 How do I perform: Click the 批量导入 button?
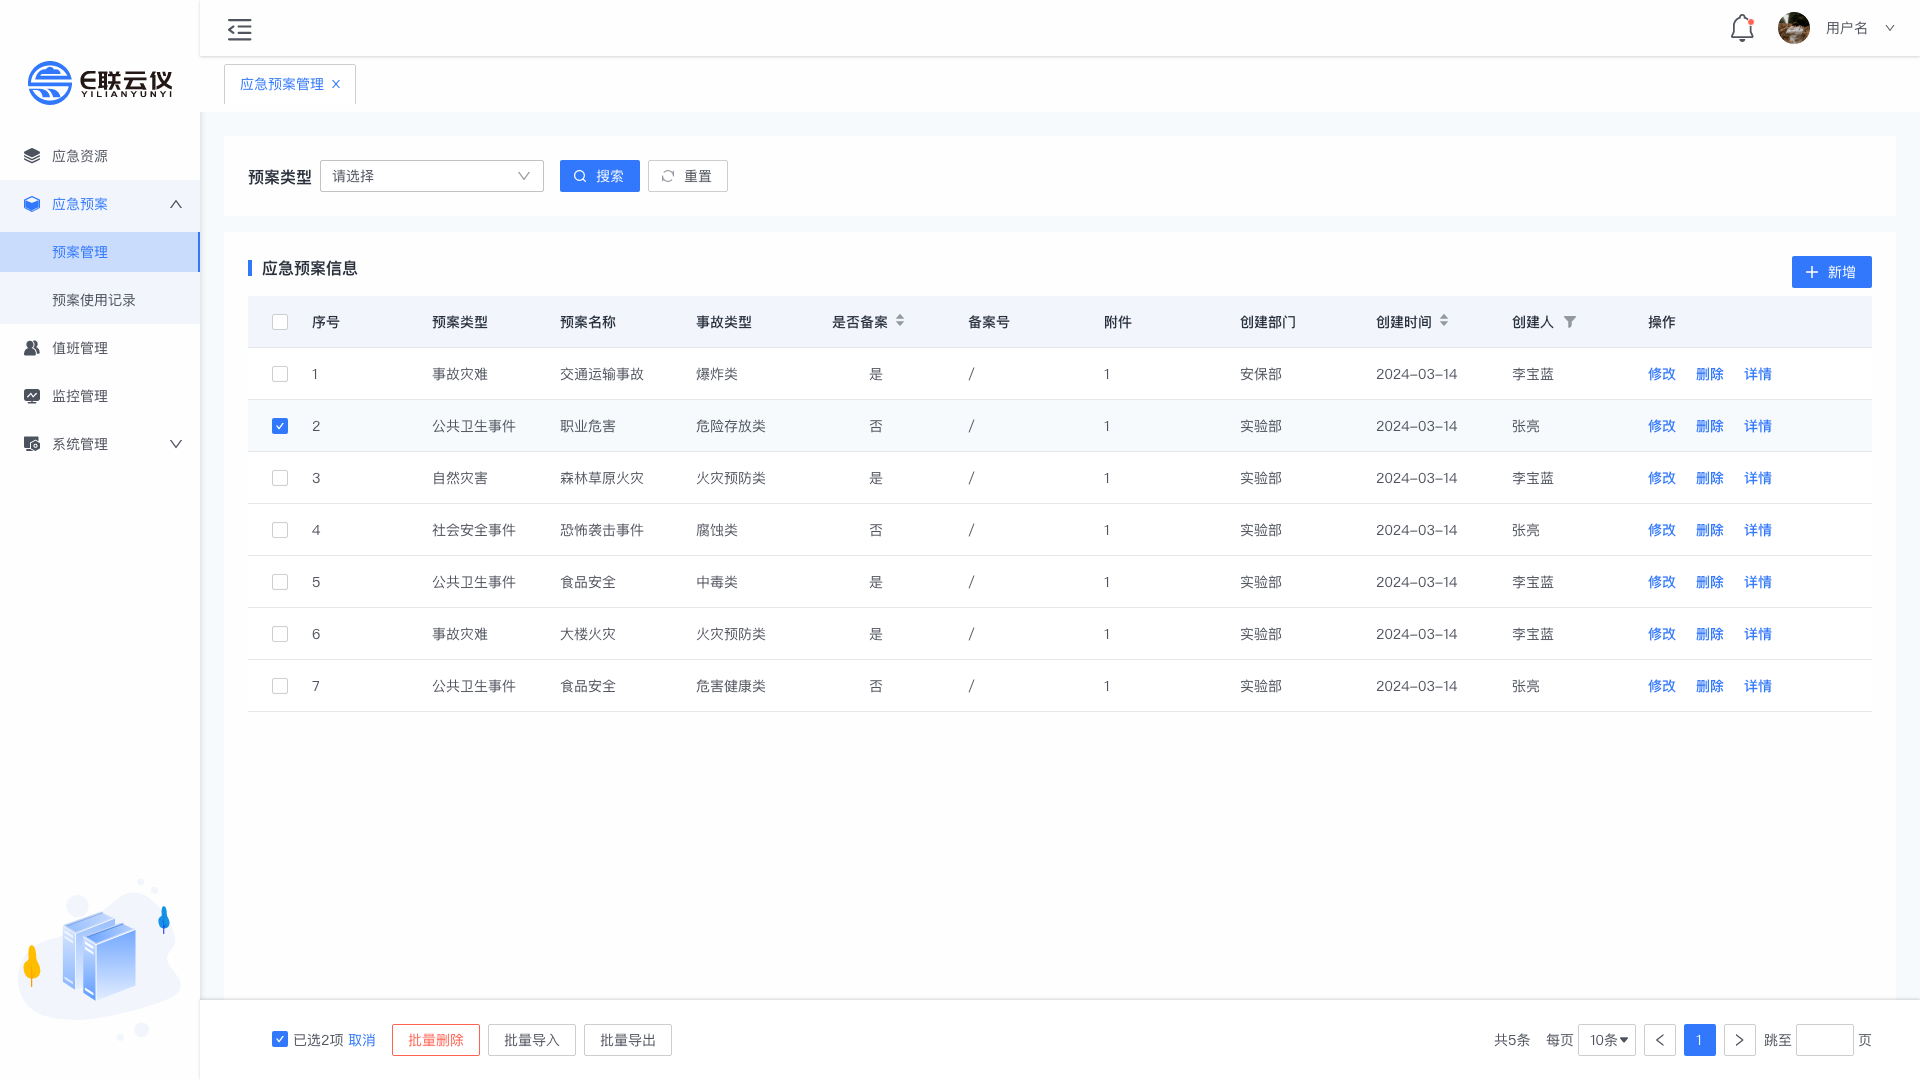click(532, 1040)
